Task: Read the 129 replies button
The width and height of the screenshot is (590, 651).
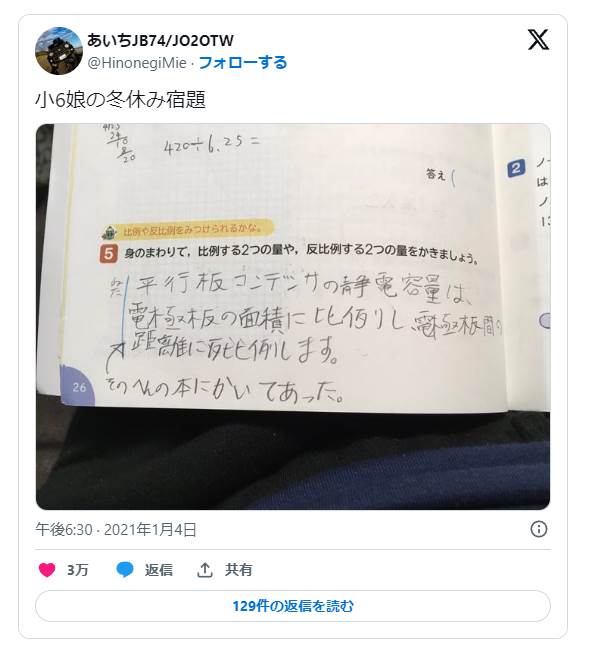Action: click(293, 606)
